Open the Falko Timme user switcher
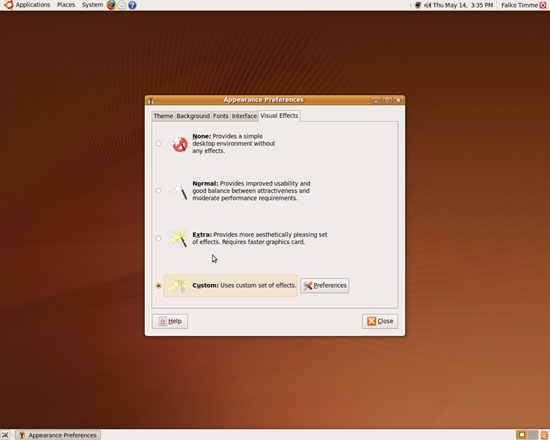Image resolution: width=550 pixels, height=440 pixels. (519, 5)
